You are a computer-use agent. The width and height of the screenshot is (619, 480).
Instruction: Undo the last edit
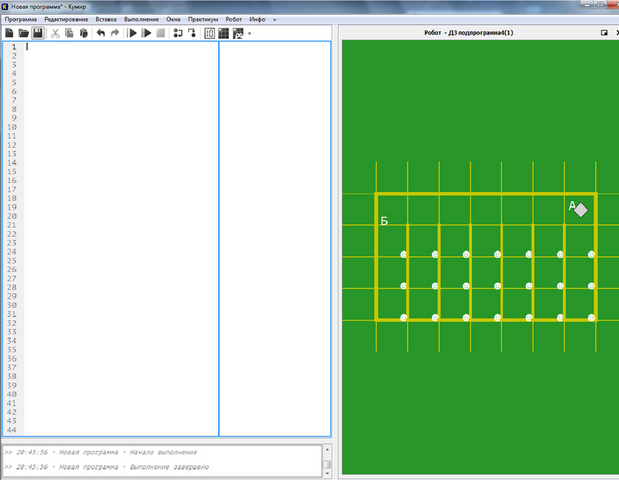click(x=101, y=33)
